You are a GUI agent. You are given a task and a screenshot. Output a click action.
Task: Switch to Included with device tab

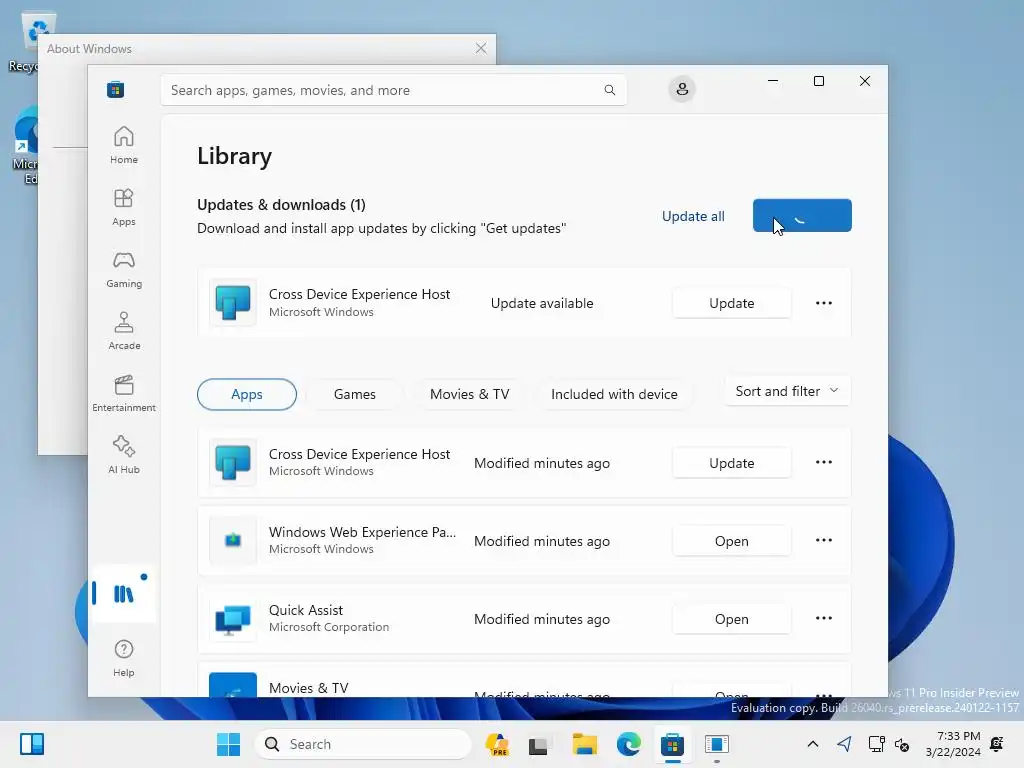point(614,394)
